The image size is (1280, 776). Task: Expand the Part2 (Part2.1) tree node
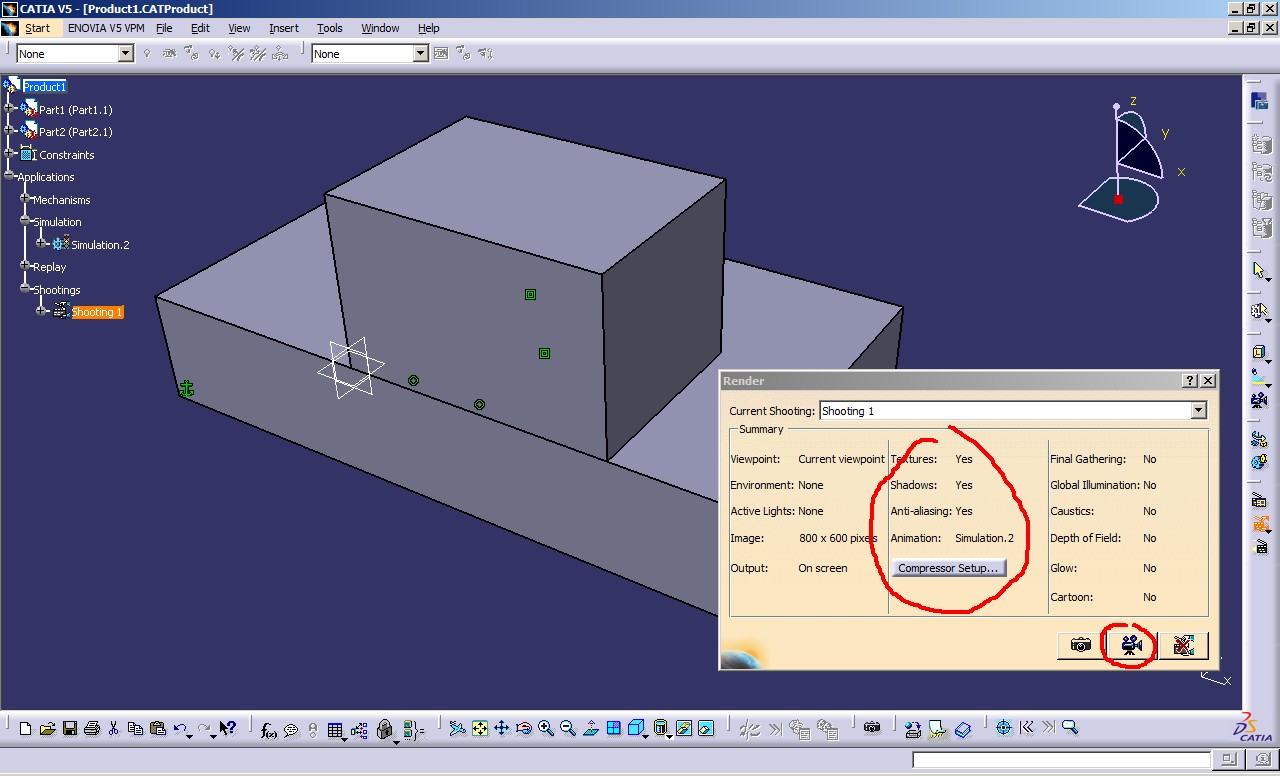coord(9,131)
